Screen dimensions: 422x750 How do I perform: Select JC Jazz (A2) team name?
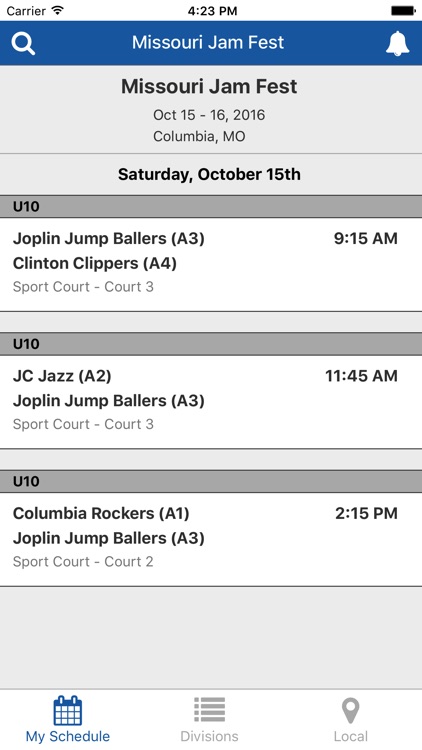(x=62, y=376)
